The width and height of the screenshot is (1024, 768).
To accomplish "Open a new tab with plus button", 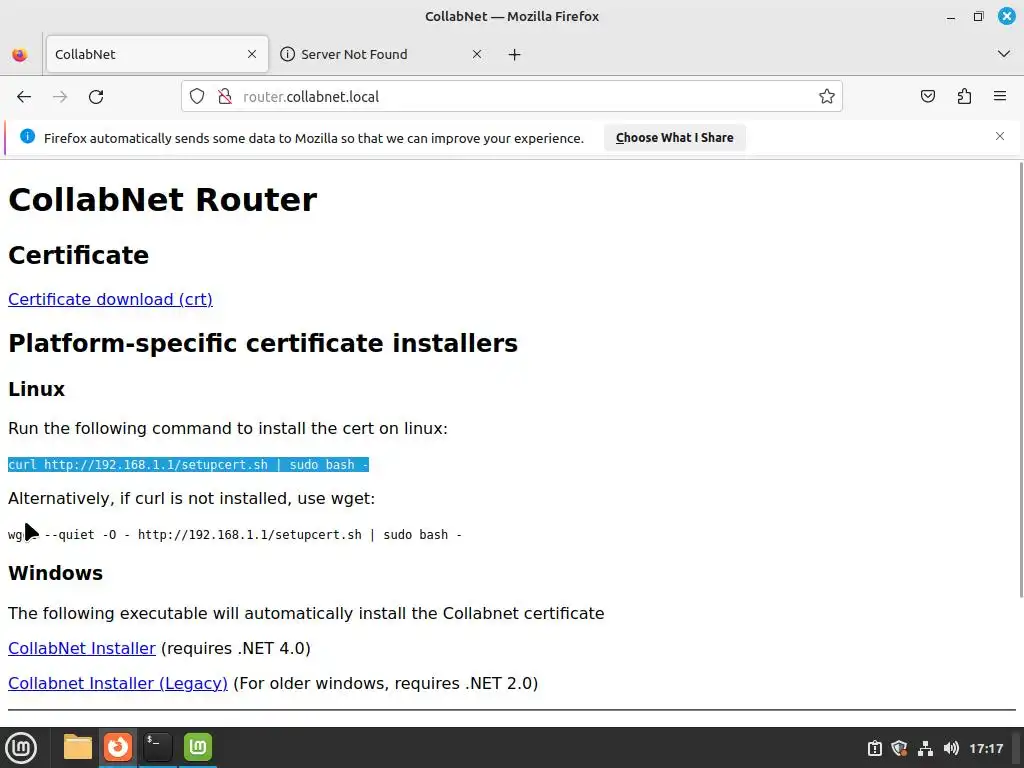I will (515, 54).
